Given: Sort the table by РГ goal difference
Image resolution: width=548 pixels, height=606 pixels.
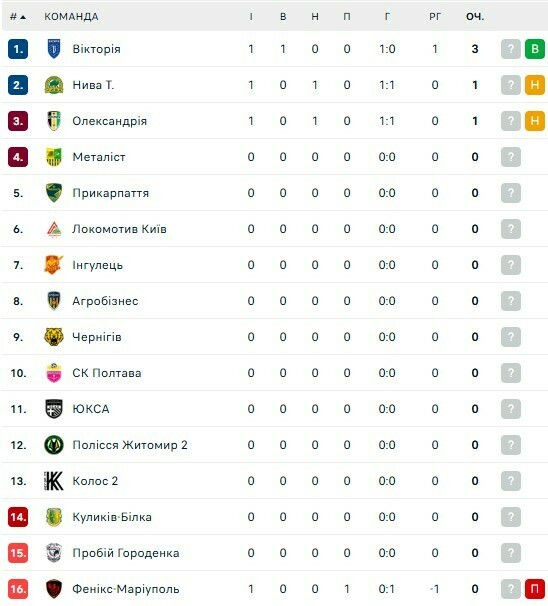Looking at the screenshot, I should (435, 17).
